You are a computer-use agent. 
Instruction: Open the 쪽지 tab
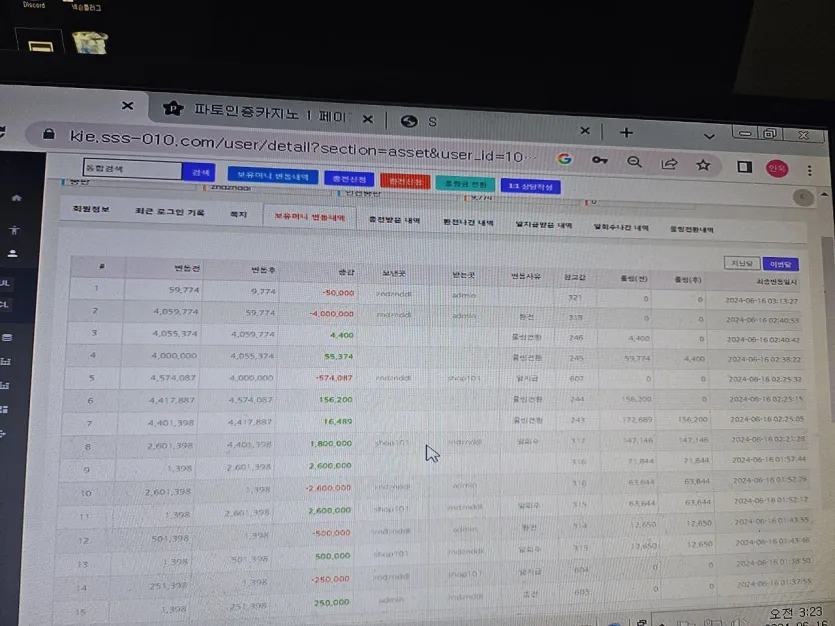(238, 214)
